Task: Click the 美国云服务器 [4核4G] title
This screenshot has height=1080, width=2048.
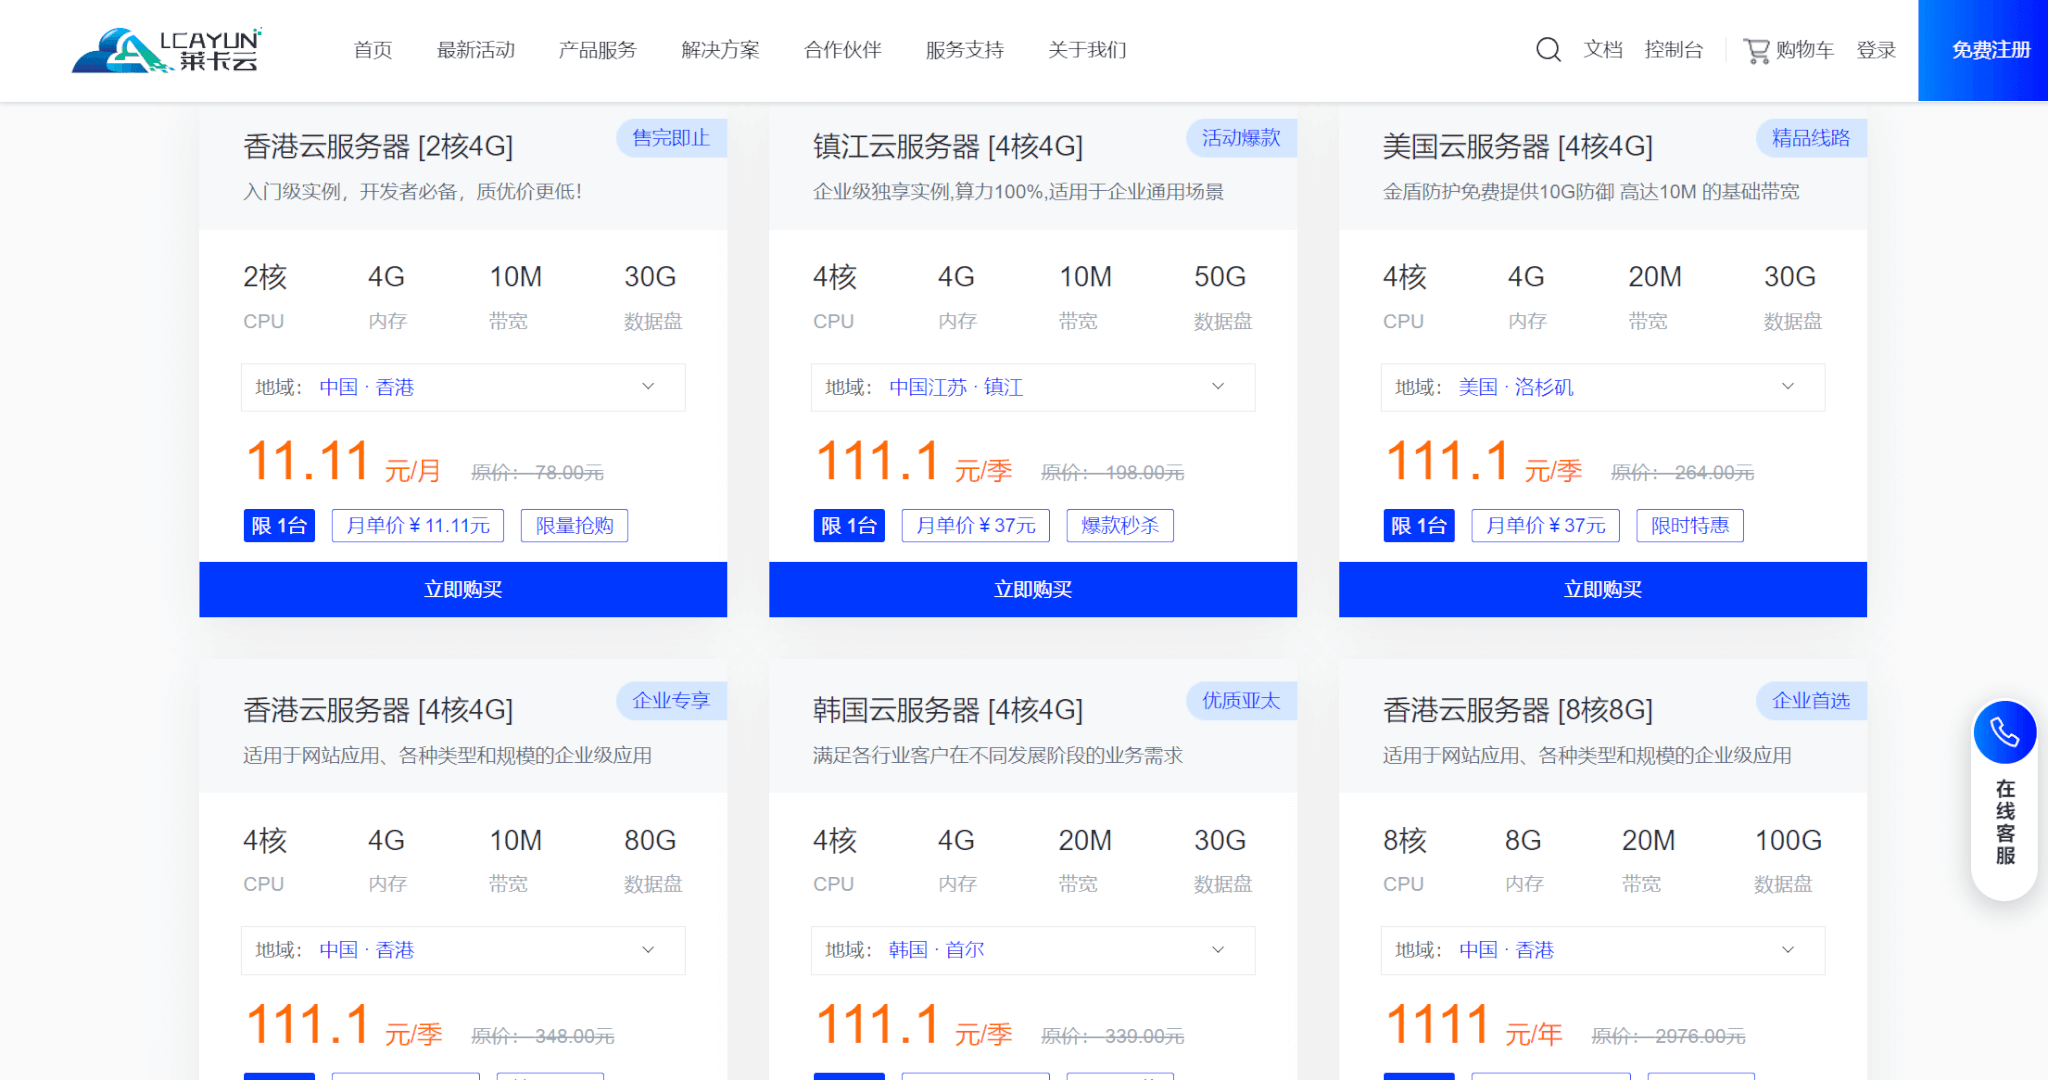Action: tap(1518, 147)
